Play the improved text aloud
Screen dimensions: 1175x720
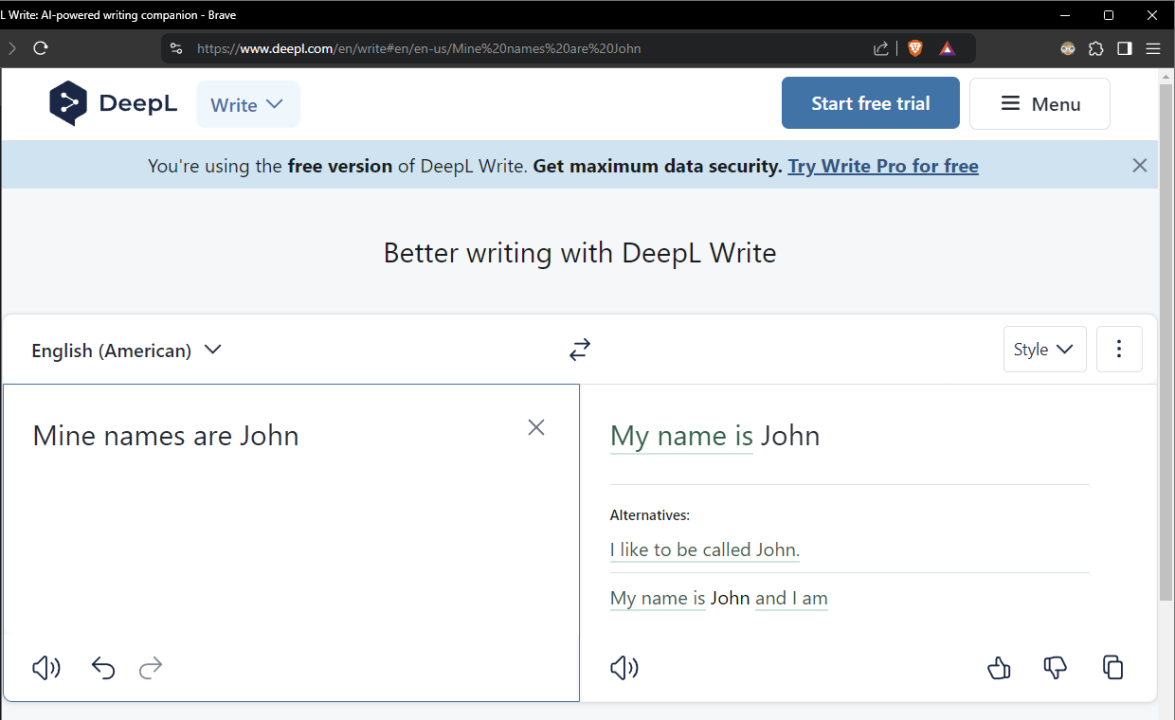click(624, 668)
